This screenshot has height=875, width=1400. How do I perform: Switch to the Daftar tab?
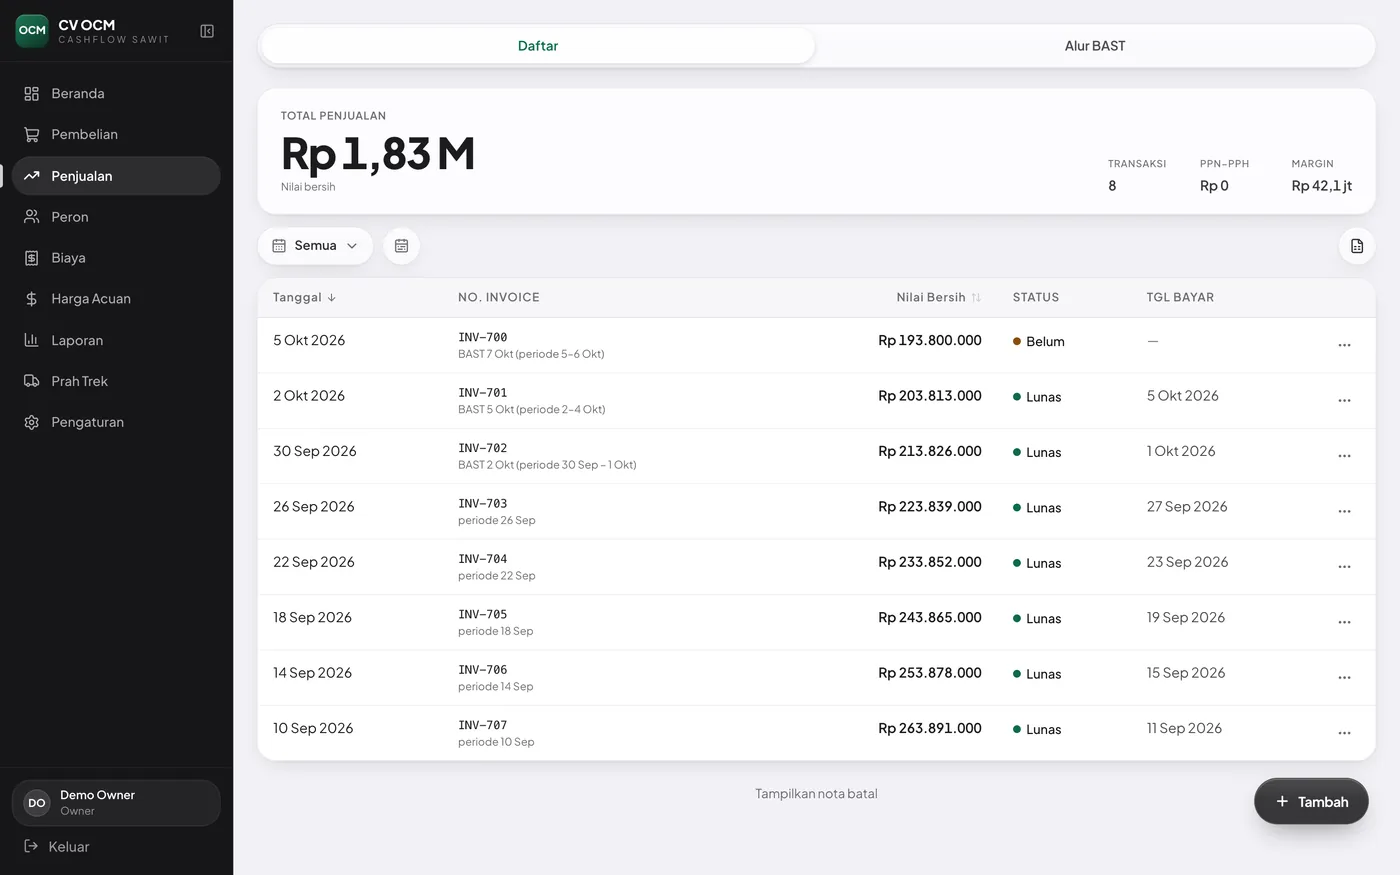click(x=538, y=46)
